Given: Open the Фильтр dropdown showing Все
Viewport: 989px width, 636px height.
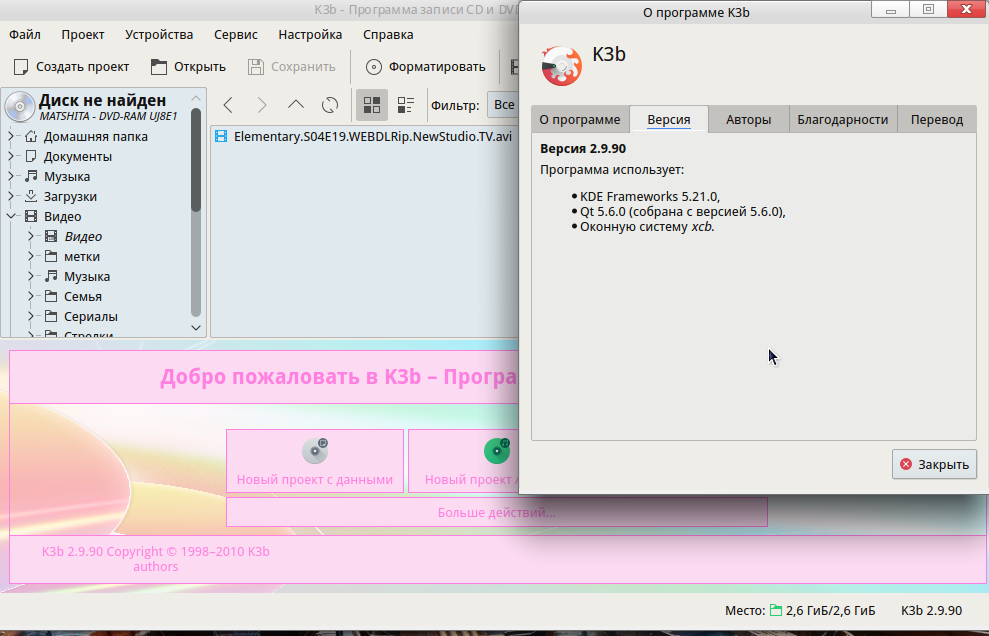Looking at the screenshot, I should tap(503, 105).
